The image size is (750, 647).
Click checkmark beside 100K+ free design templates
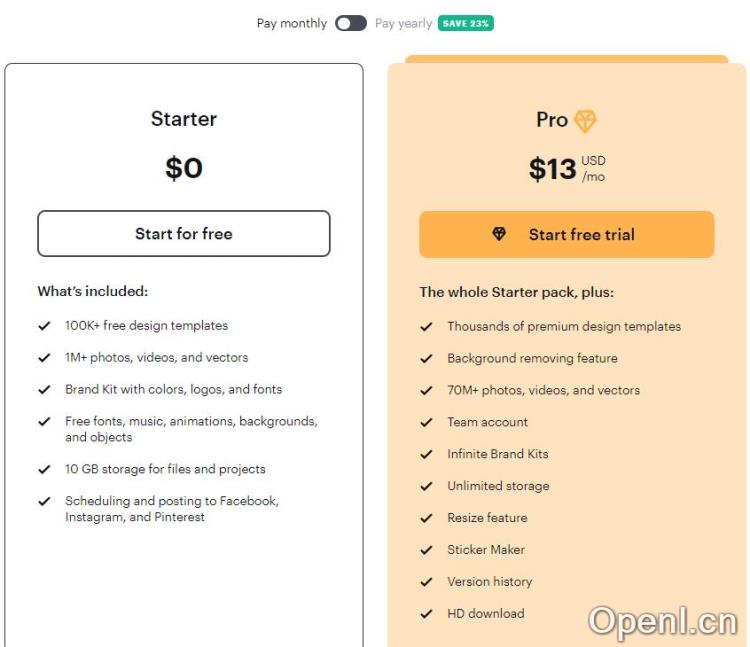click(44, 326)
